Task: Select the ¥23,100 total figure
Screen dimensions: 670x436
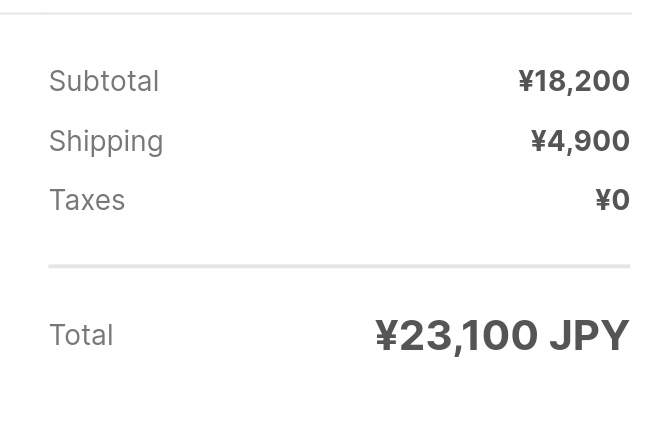Action: (457, 335)
